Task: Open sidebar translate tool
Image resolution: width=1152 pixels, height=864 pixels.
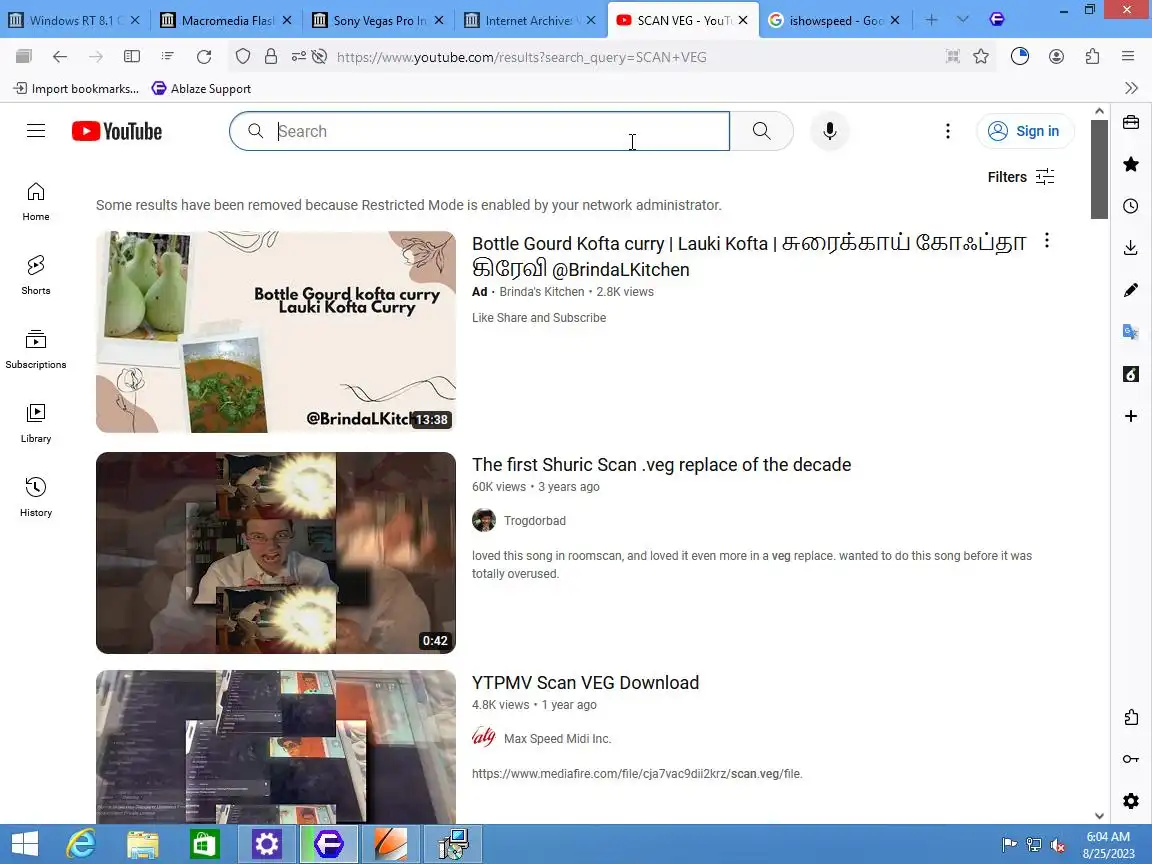Action: 1131,331
